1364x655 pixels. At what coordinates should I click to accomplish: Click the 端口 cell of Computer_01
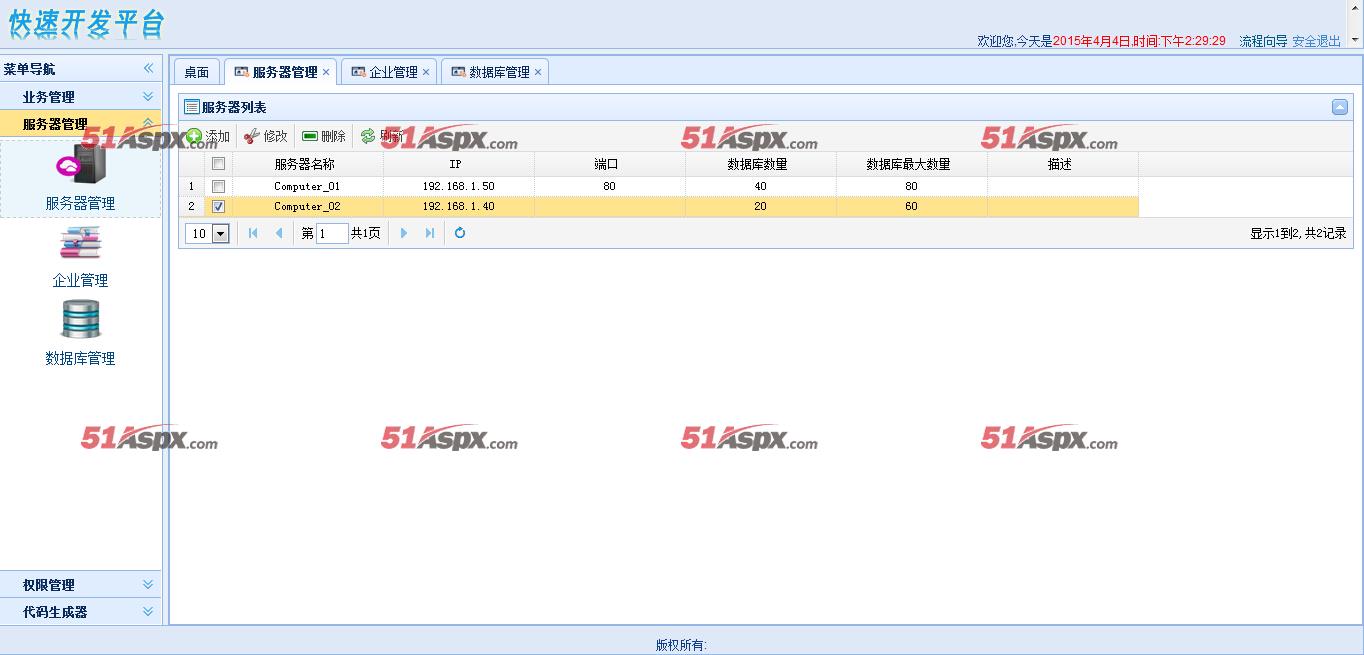pos(610,187)
